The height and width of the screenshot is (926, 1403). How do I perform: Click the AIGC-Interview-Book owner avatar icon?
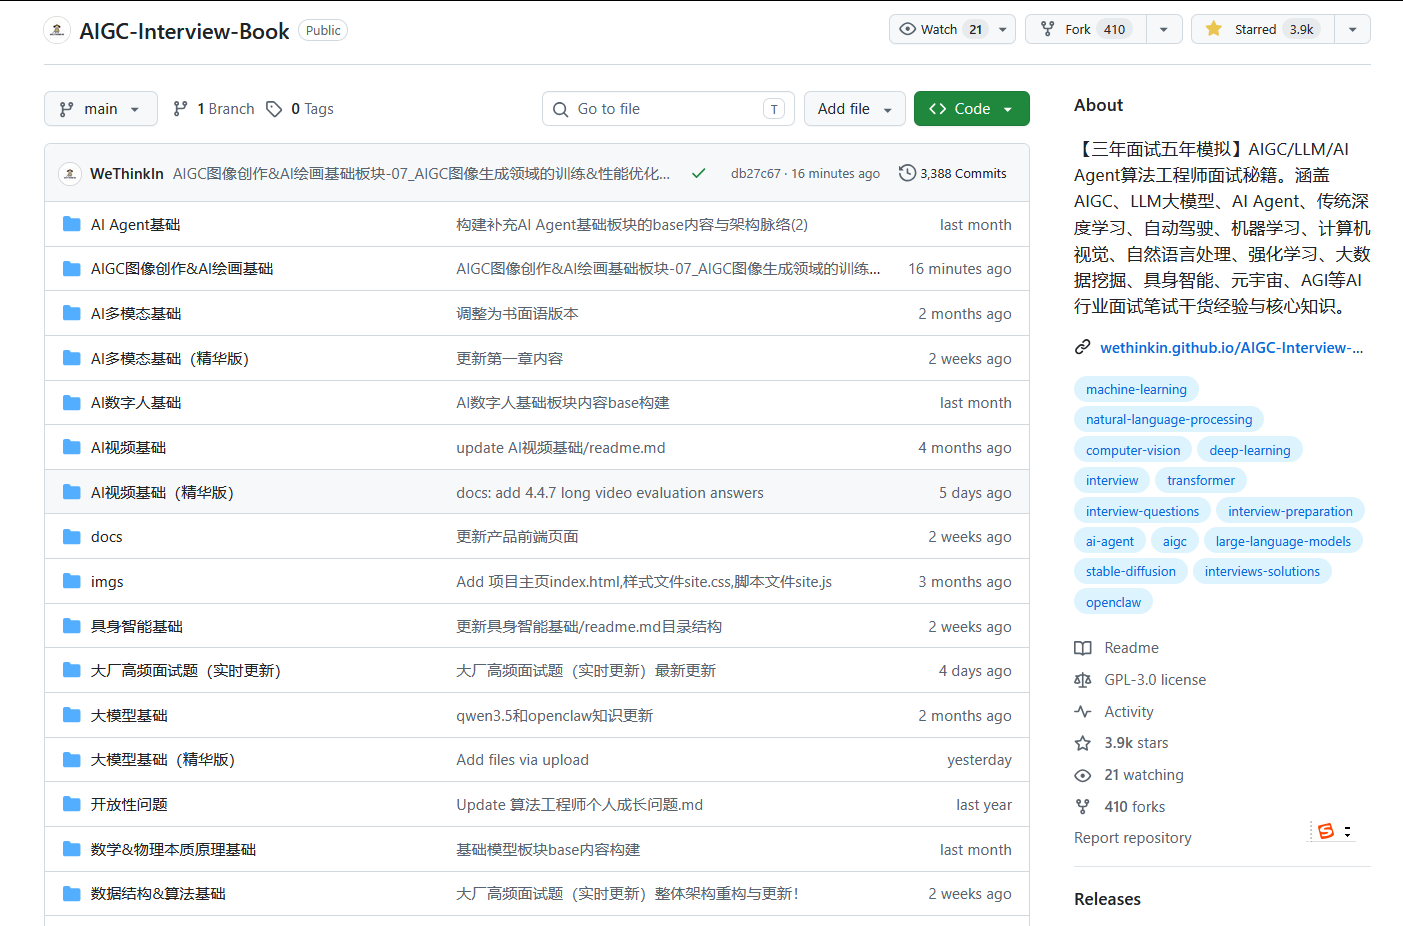pos(57,30)
